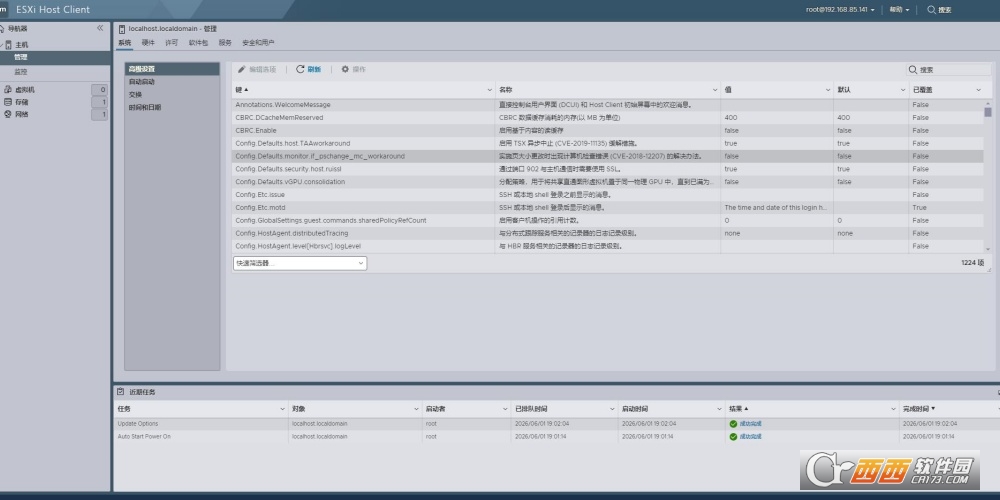
Task: Click the navigator home icon
Action: tap(2, 28)
